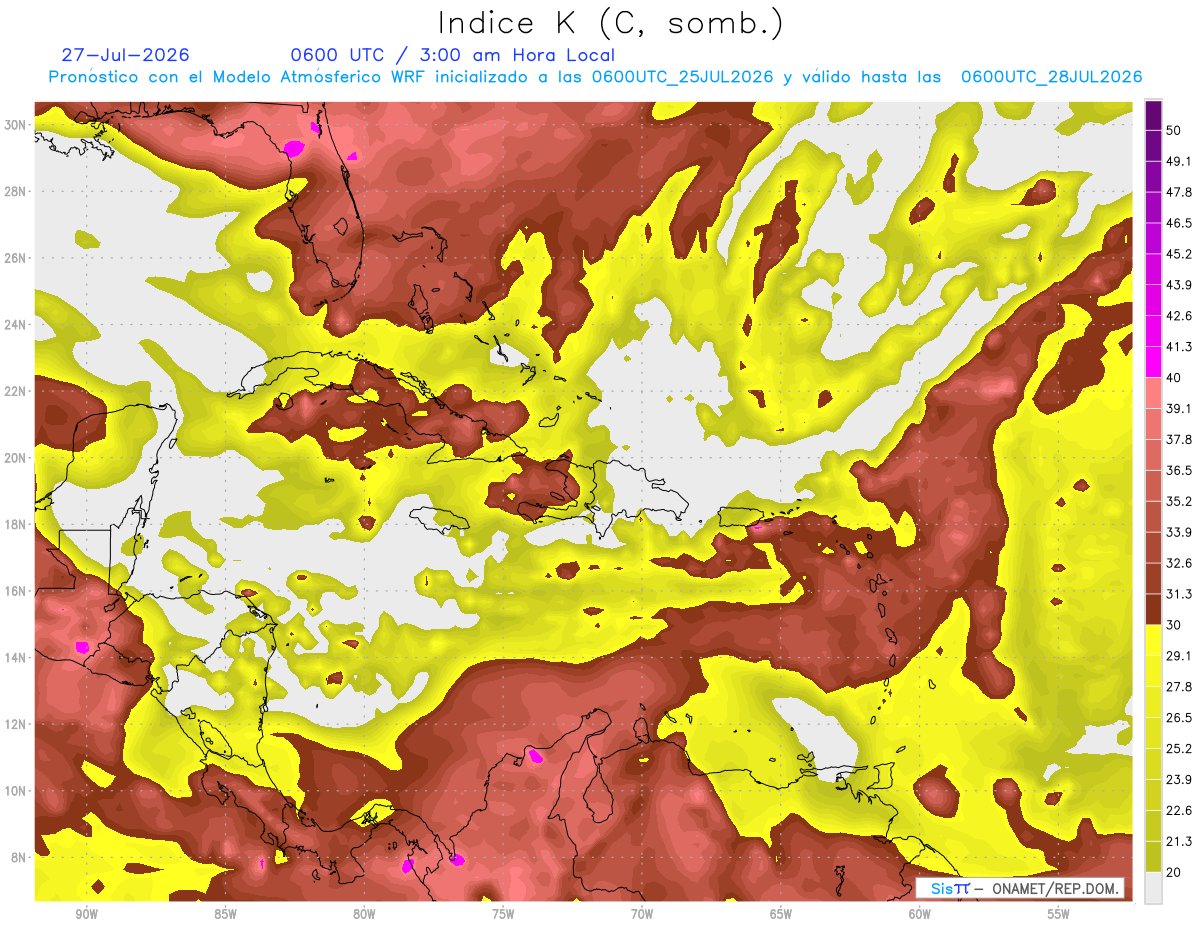
Task: Click the colorbar value 37.8
Action: (1179, 439)
